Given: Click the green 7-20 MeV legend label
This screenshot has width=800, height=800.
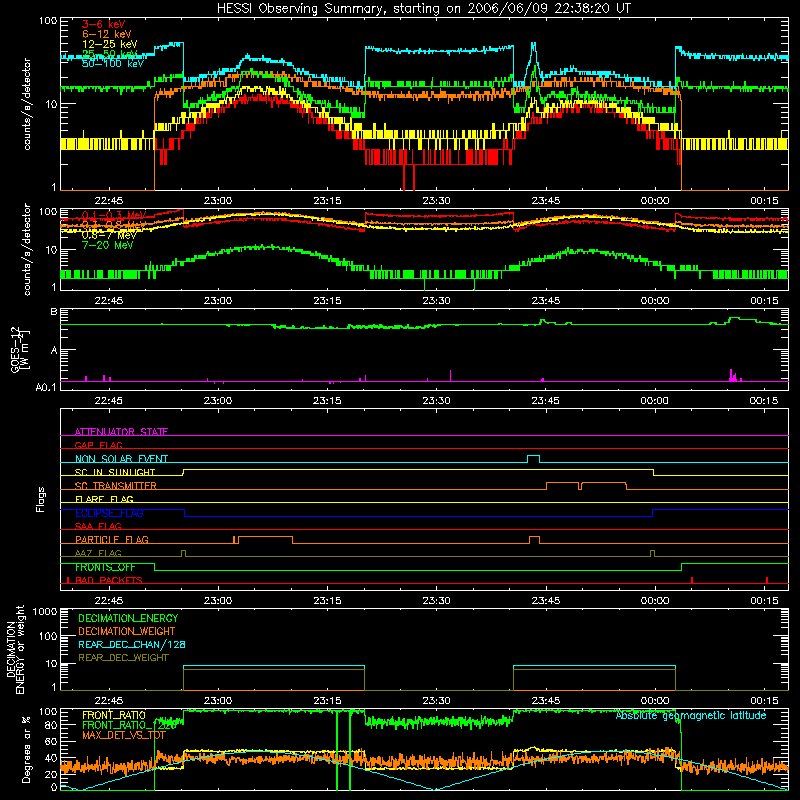Looking at the screenshot, I should (x=108, y=245).
